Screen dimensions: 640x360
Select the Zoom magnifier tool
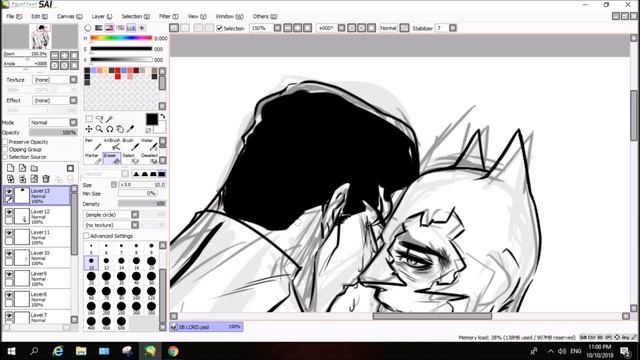(x=99, y=129)
